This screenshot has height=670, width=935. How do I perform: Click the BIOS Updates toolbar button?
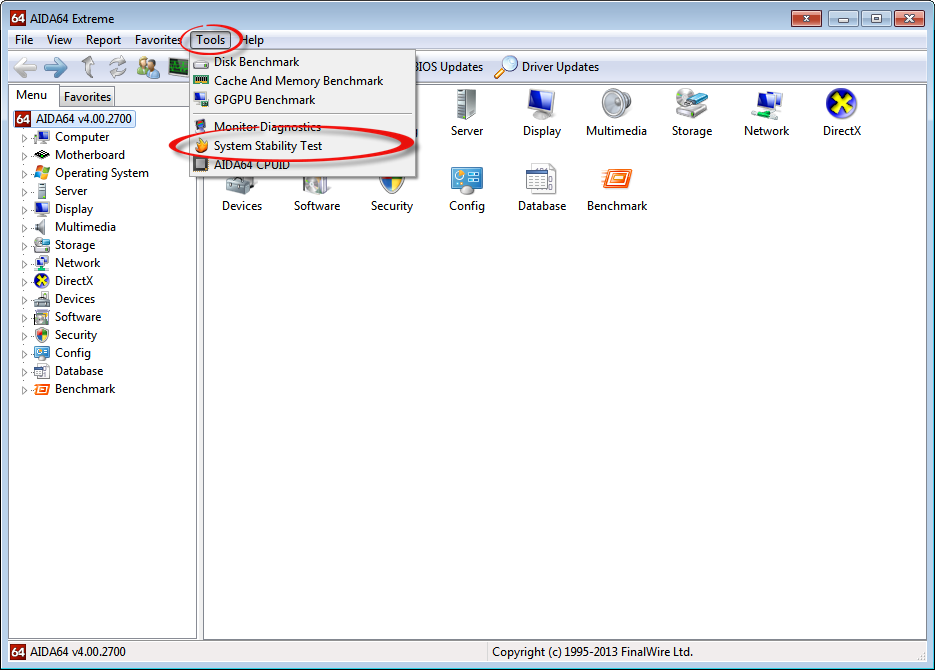[448, 67]
